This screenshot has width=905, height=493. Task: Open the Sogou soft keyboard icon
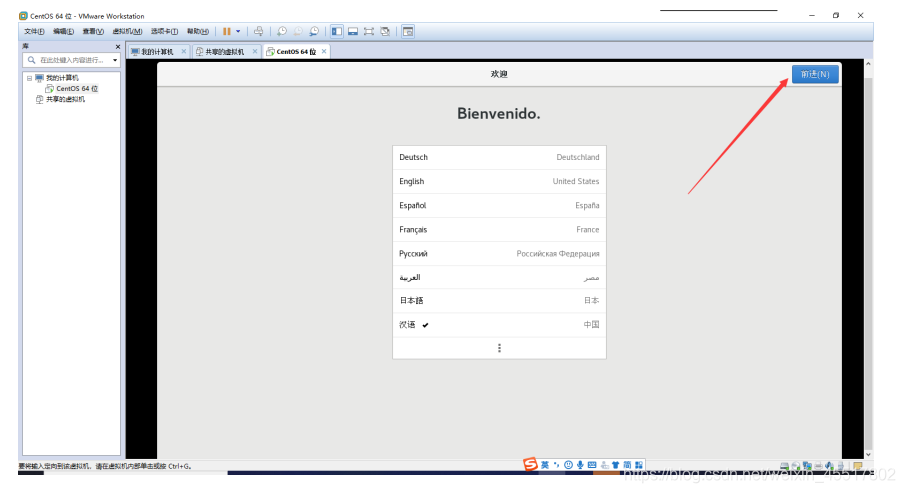(592, 465)
